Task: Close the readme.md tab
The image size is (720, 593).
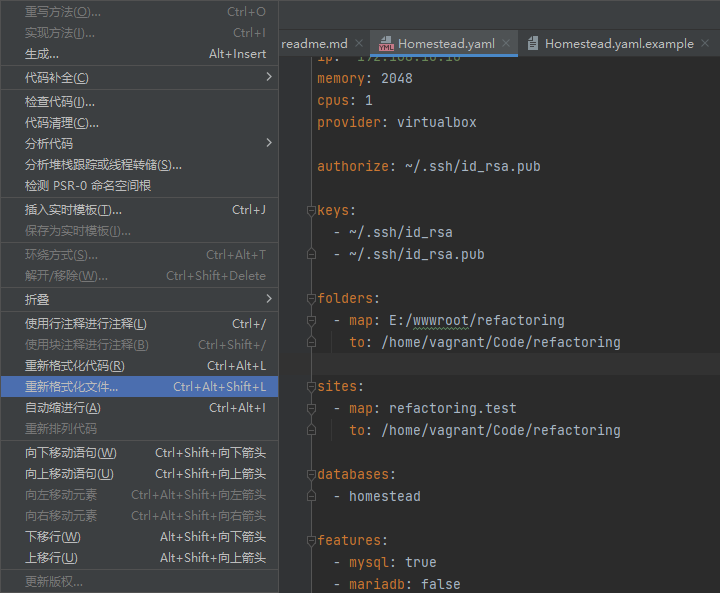Action: point(360,44)
